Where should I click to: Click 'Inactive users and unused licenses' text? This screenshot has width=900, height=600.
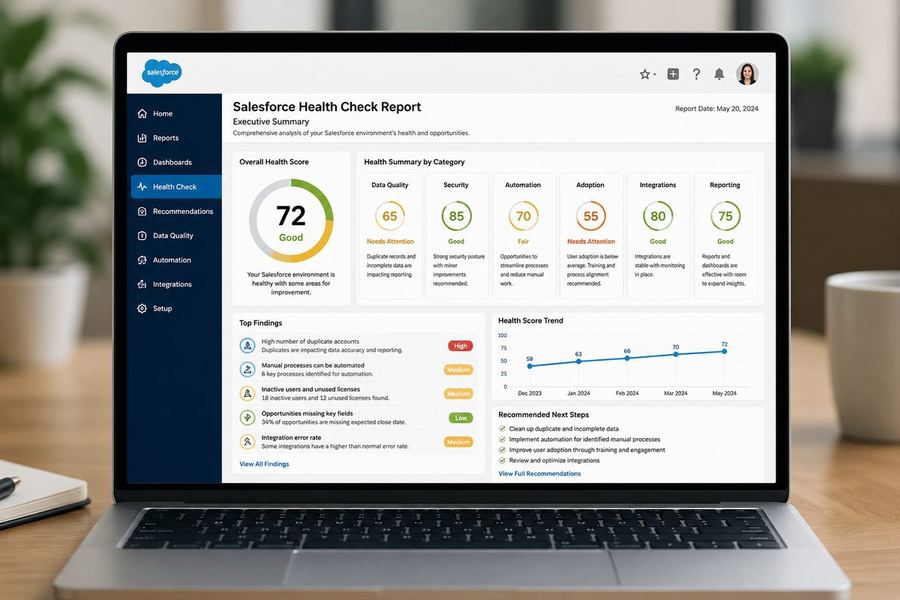click(x=311, y=389)
